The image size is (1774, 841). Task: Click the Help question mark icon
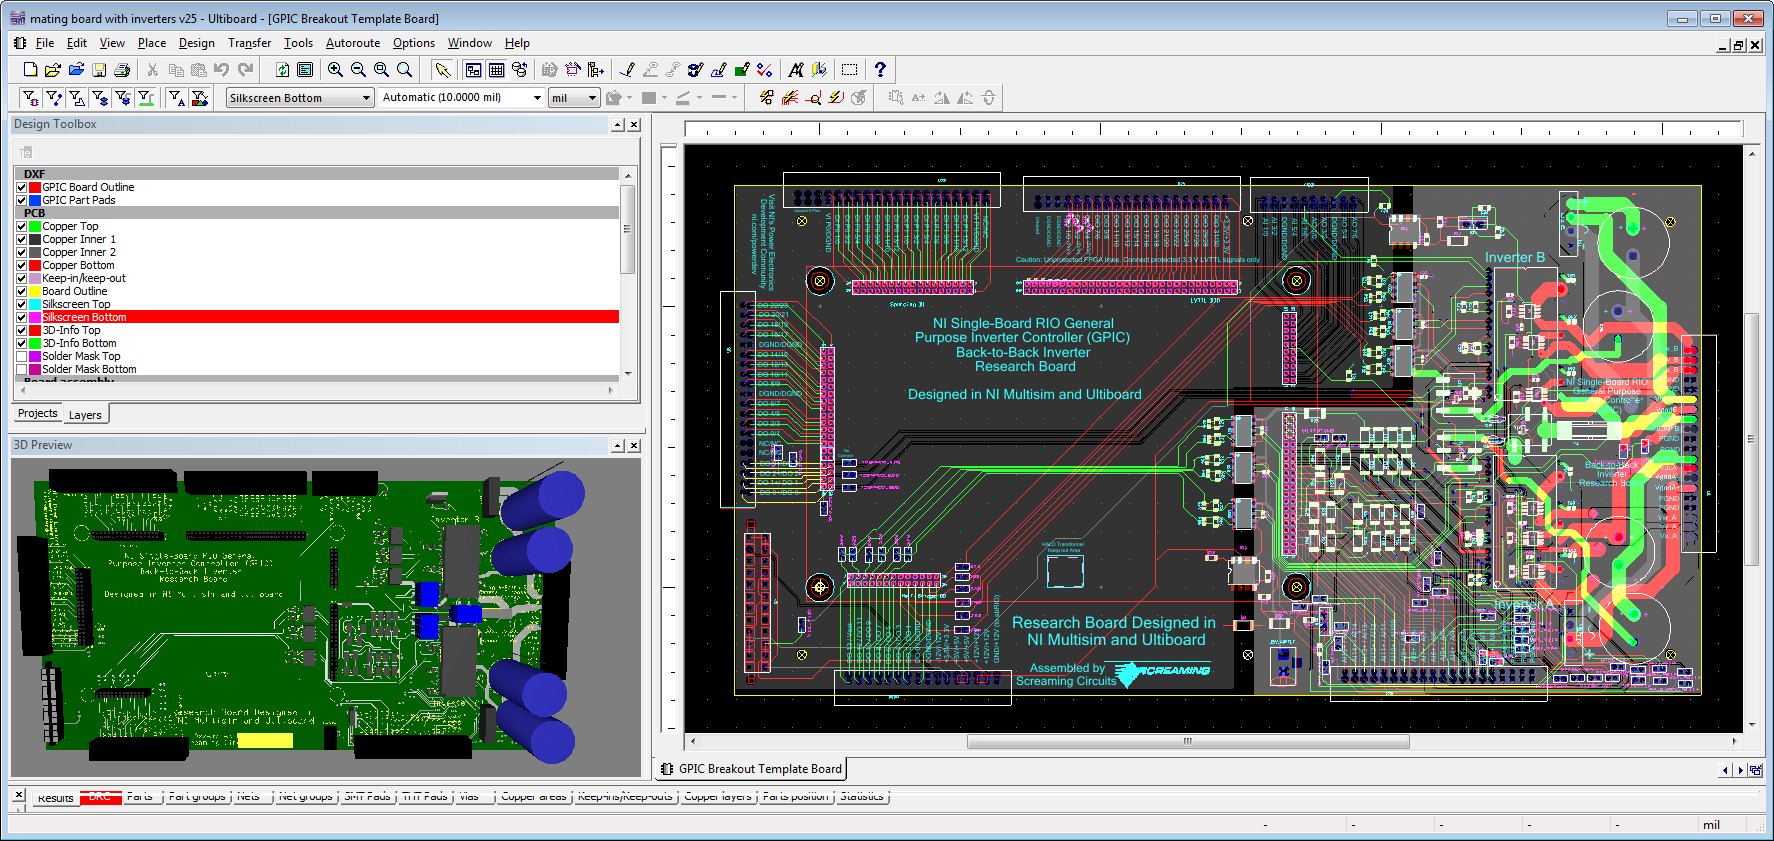[880, 70]
